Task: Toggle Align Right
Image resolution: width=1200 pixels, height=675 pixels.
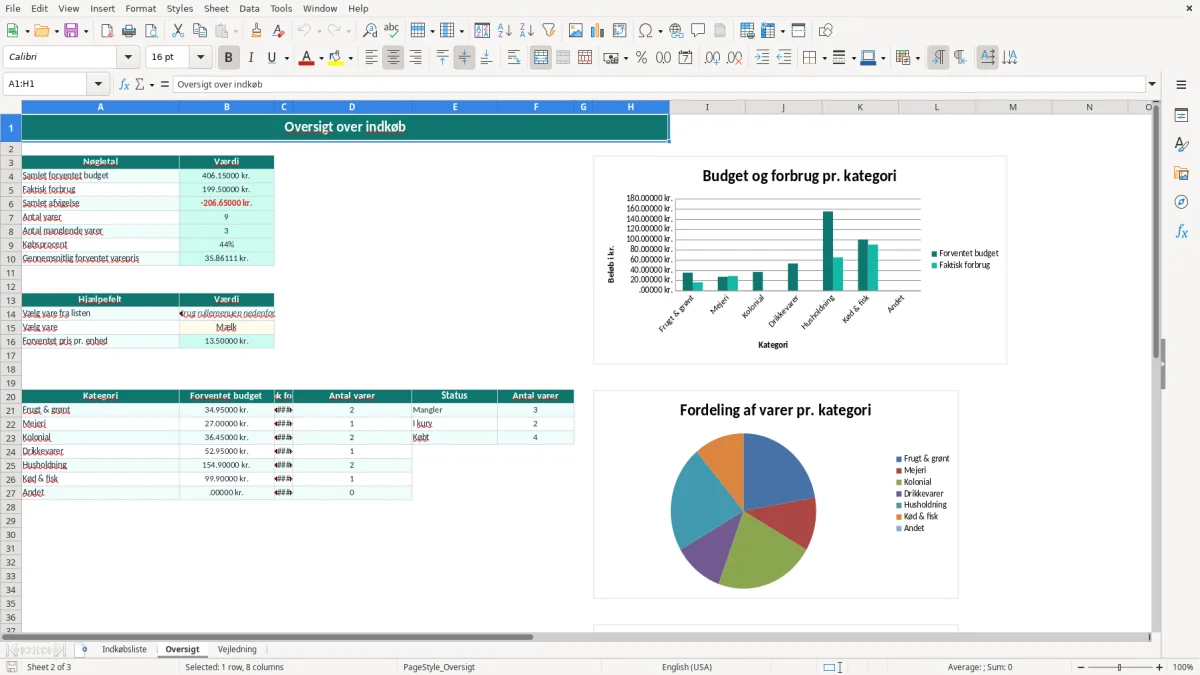Action: point(415,58)
